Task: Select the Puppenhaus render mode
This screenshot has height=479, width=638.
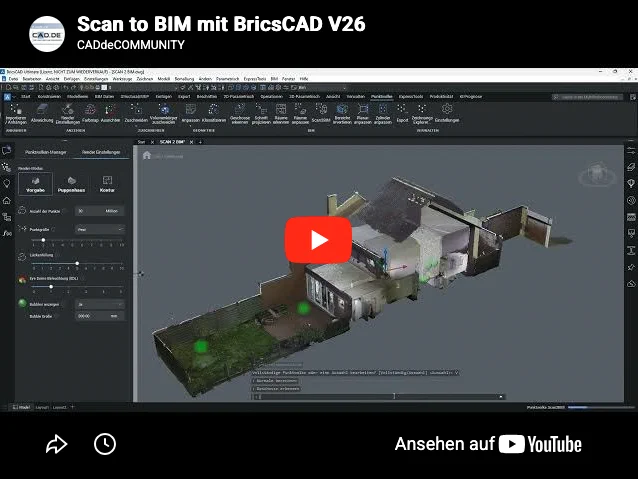Action: 72,184
